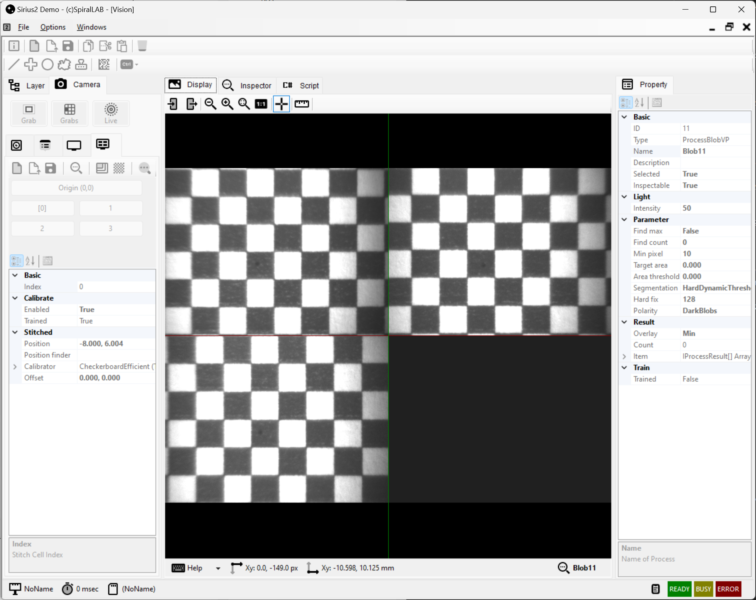This screenshot has height=600, width=756.
Task: Collapse the Stitched property section
Action: (15, 332)
